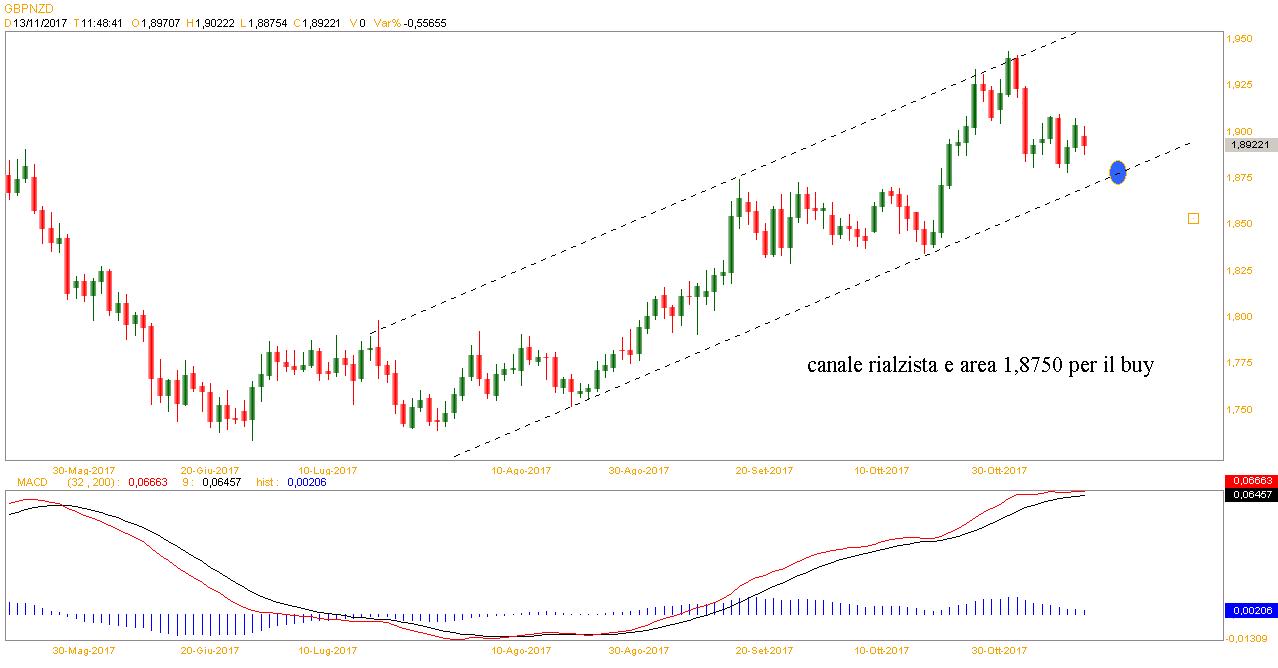The image size is (1278, 668).
Task: Click the 'canale rialzista' annotation text
Action: (x=980, y=366)
